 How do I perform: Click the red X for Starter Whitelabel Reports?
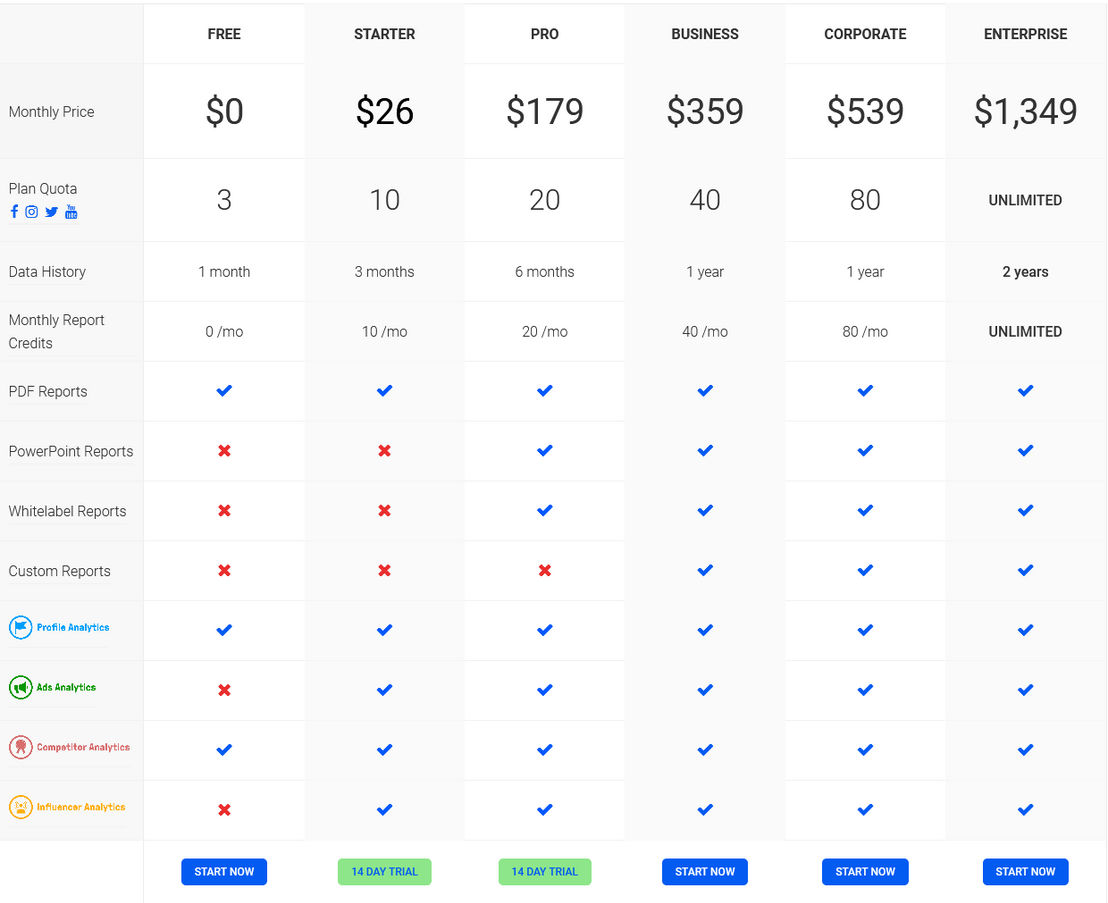coord(384,510)
